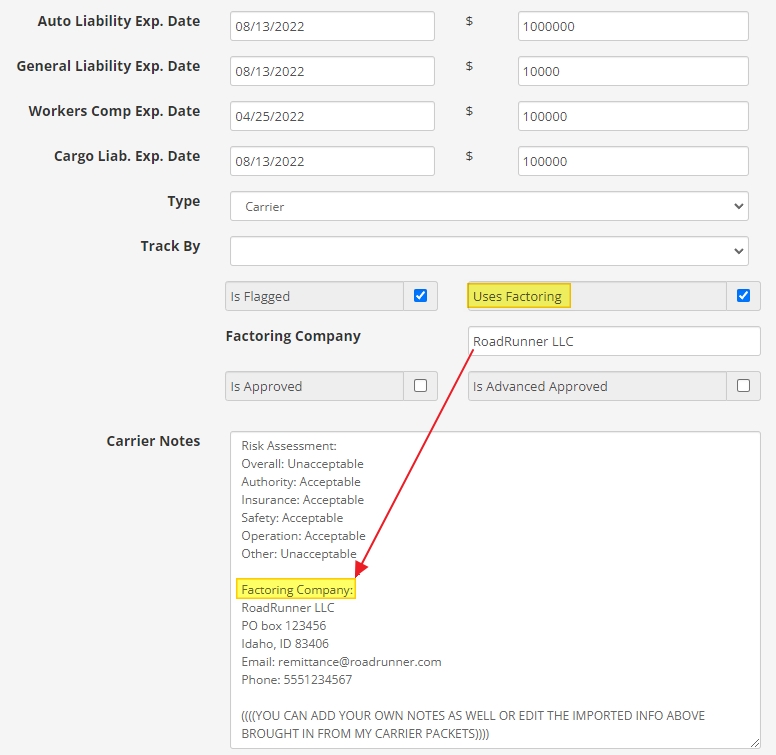Check the Is Approved checkbox
The height and width of the screenshot is (755, 776).
[420, 386]
